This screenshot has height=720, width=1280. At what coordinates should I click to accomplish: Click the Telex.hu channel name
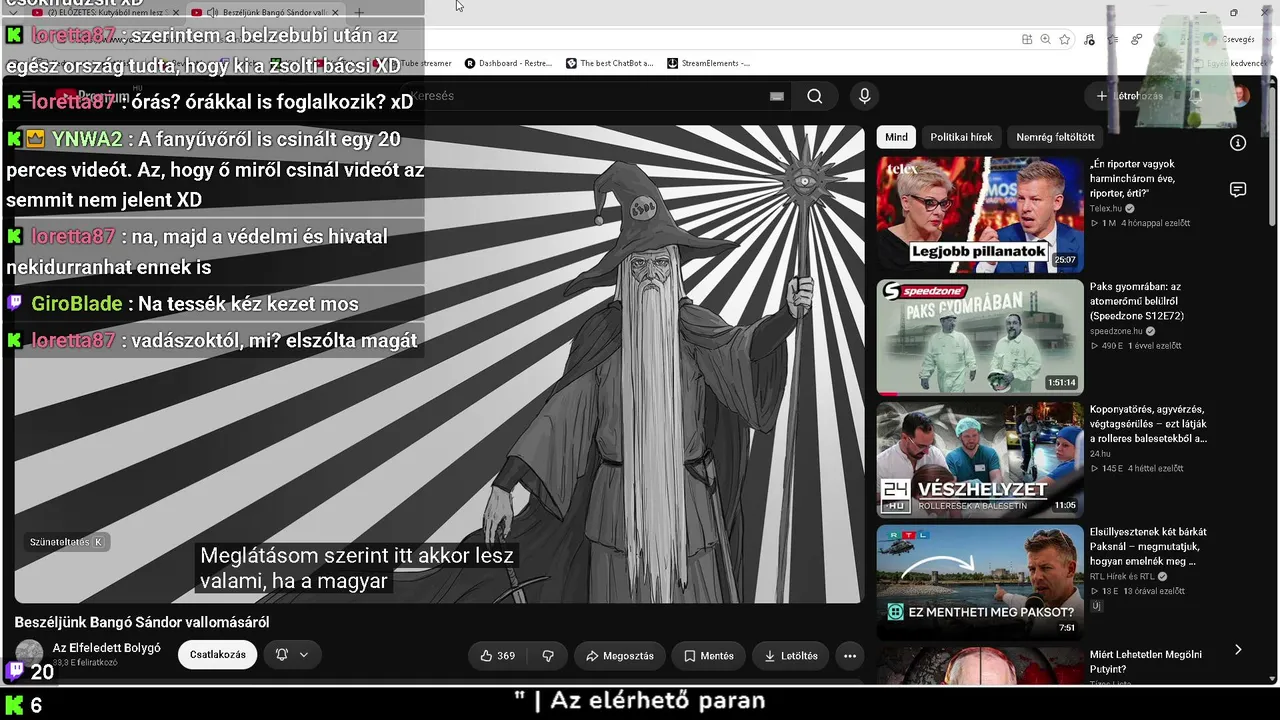click(1106, 209)
